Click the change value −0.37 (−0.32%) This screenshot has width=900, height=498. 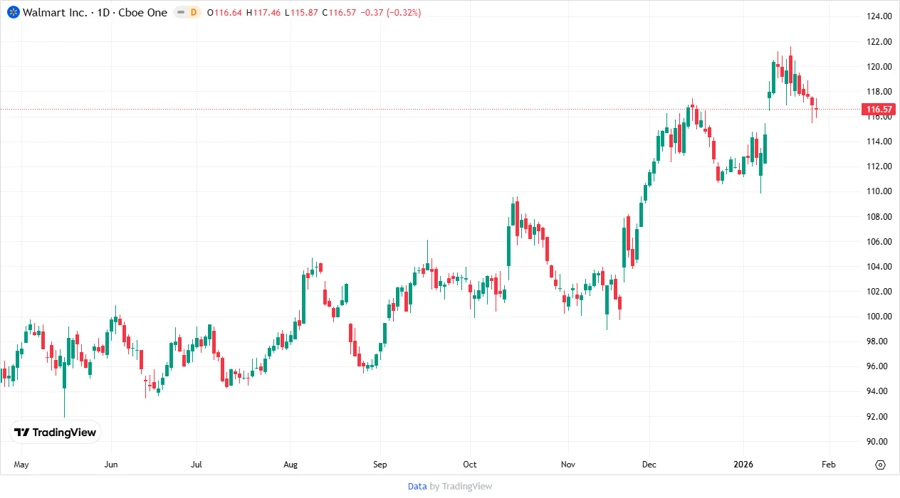coord(390,12)
